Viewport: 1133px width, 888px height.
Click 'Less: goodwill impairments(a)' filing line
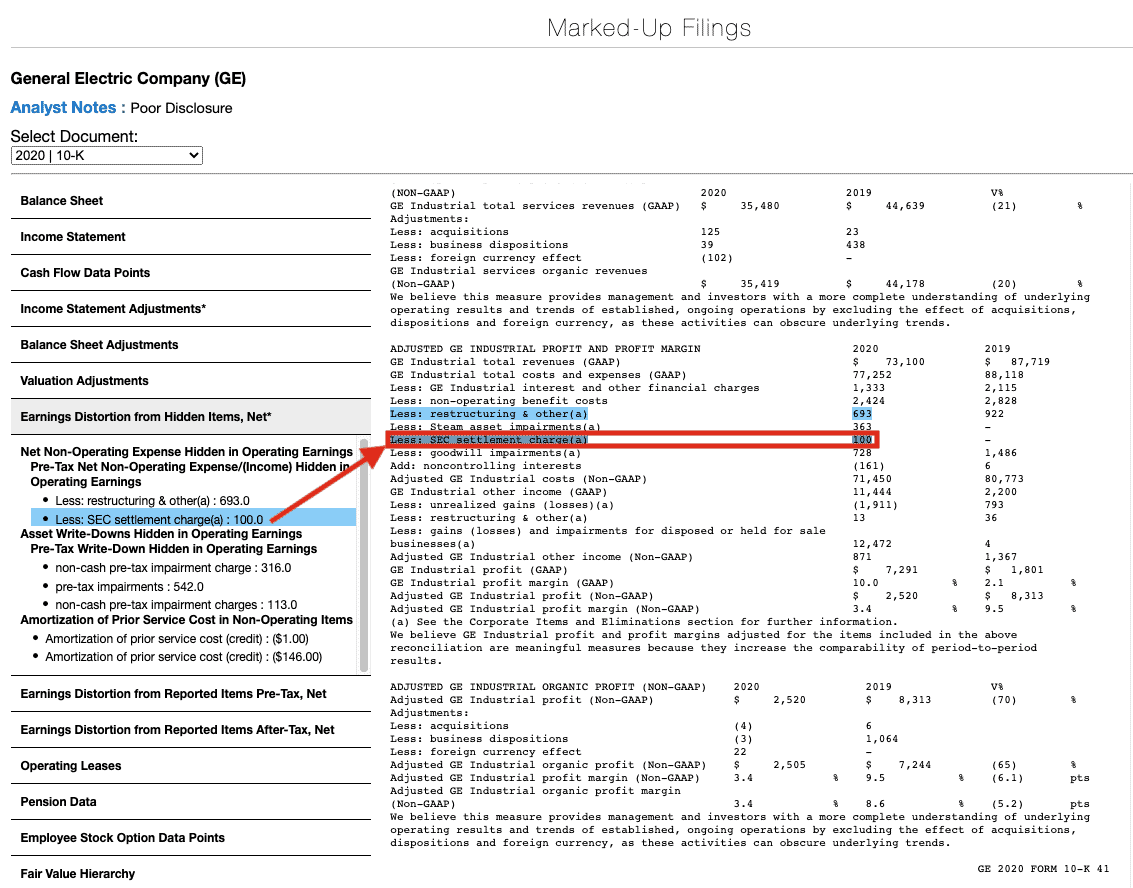coord(486,453)
